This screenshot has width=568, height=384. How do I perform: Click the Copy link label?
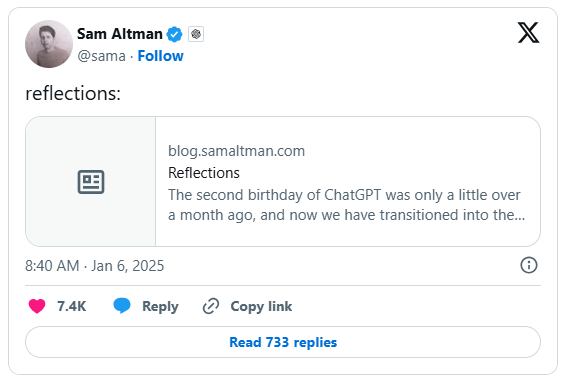[261, 306]
